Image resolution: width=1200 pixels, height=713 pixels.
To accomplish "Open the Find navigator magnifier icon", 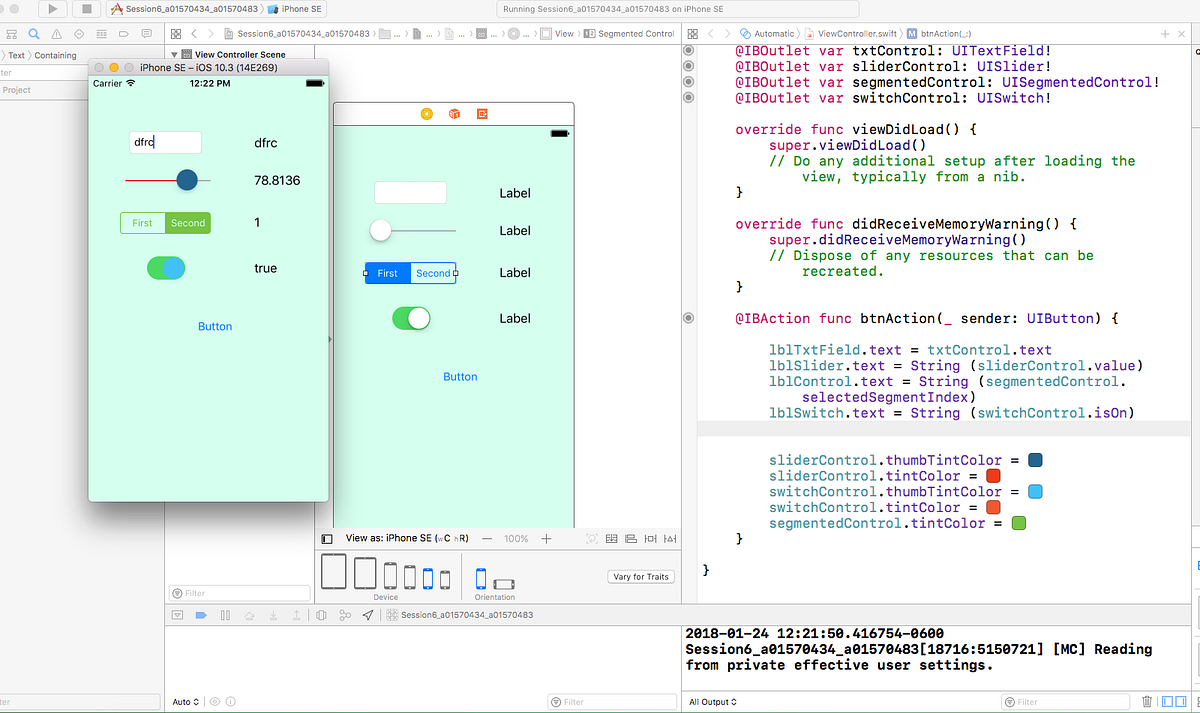I will 33,34.
